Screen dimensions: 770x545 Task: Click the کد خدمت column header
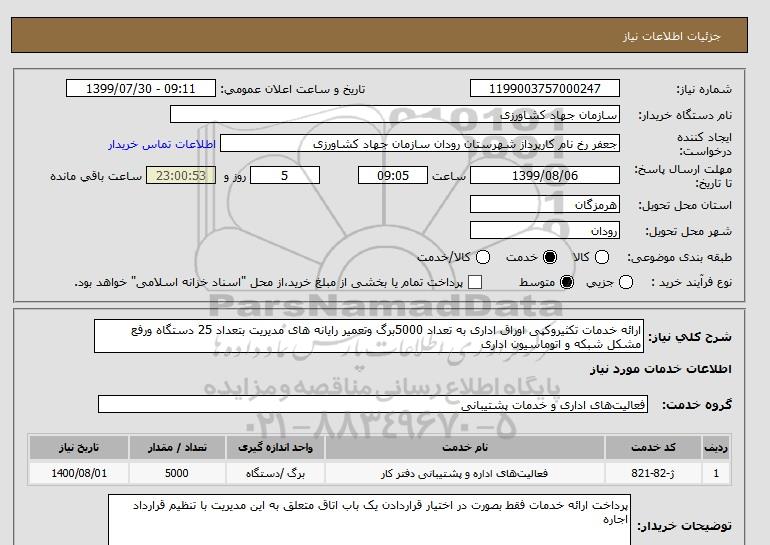tap(653, 447)
